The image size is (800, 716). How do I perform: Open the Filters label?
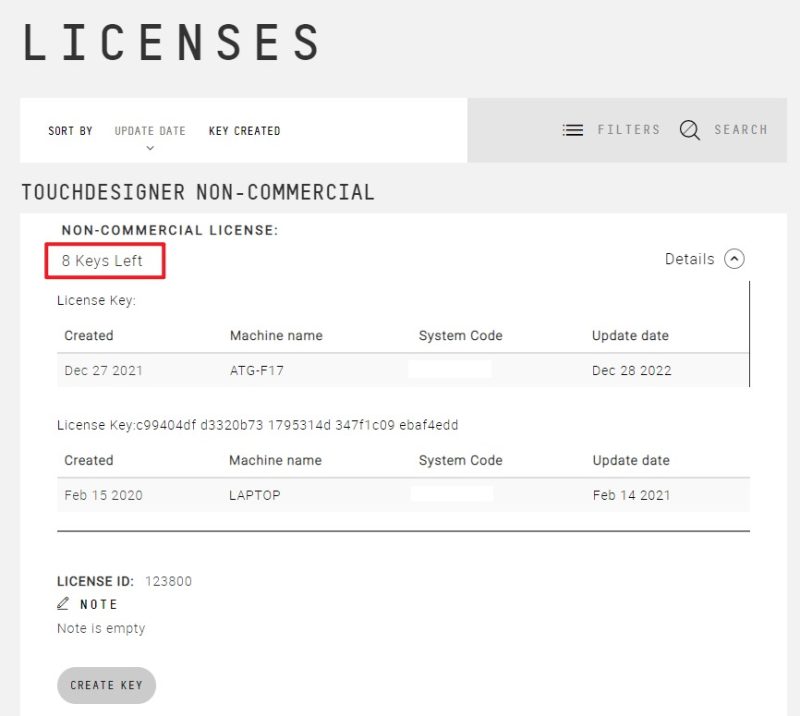tap(629, 130)
